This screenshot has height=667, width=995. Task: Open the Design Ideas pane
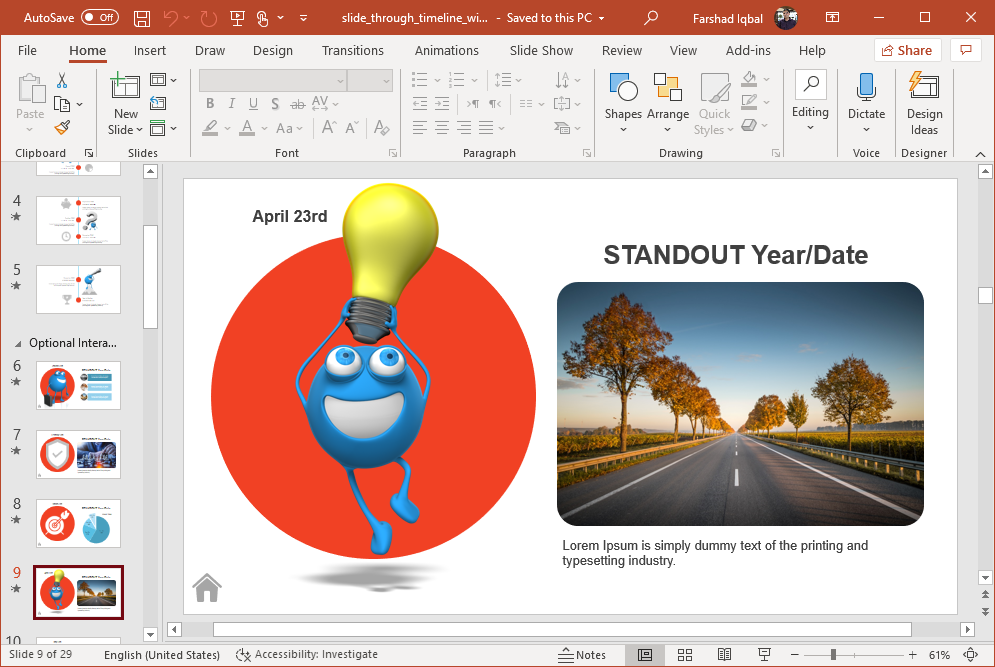924,104
